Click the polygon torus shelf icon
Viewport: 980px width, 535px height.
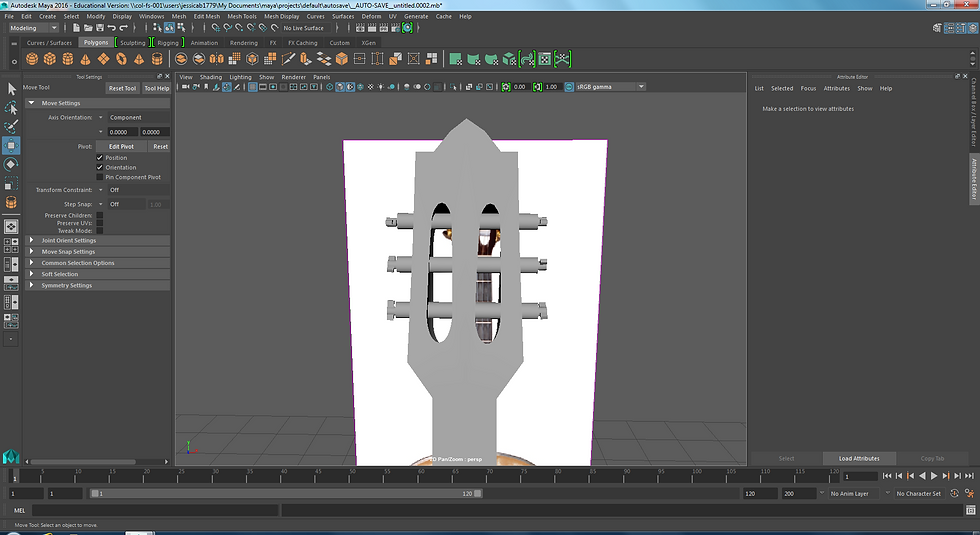tap(121, 59)
